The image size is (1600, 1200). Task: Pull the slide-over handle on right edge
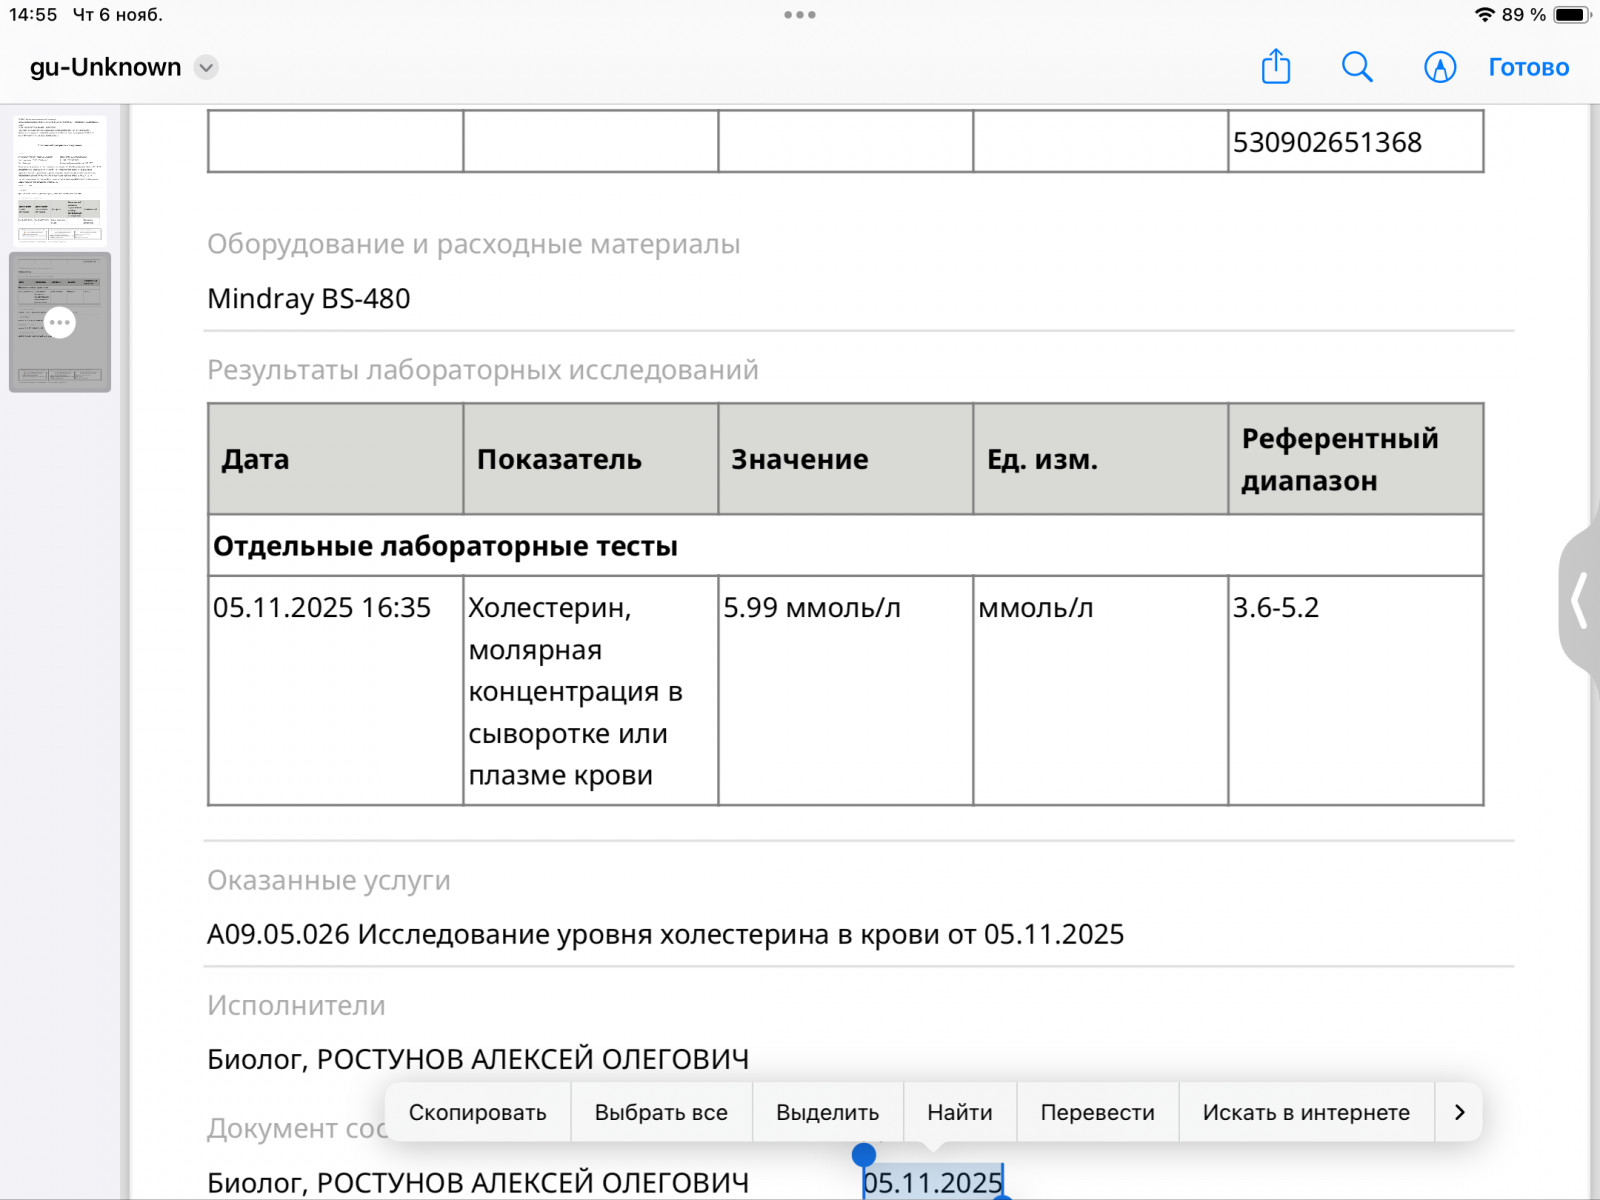pos(1580,601)
